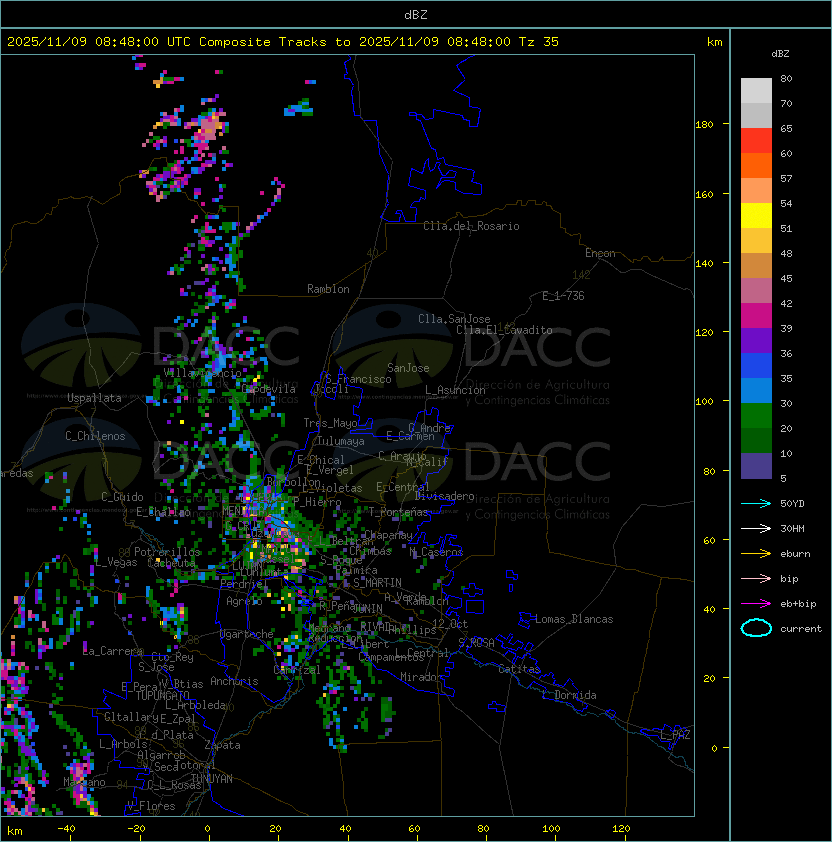The image size is (832, 842).
Task: Click the yellow eburn track arrow
Action: coord(756,553)
